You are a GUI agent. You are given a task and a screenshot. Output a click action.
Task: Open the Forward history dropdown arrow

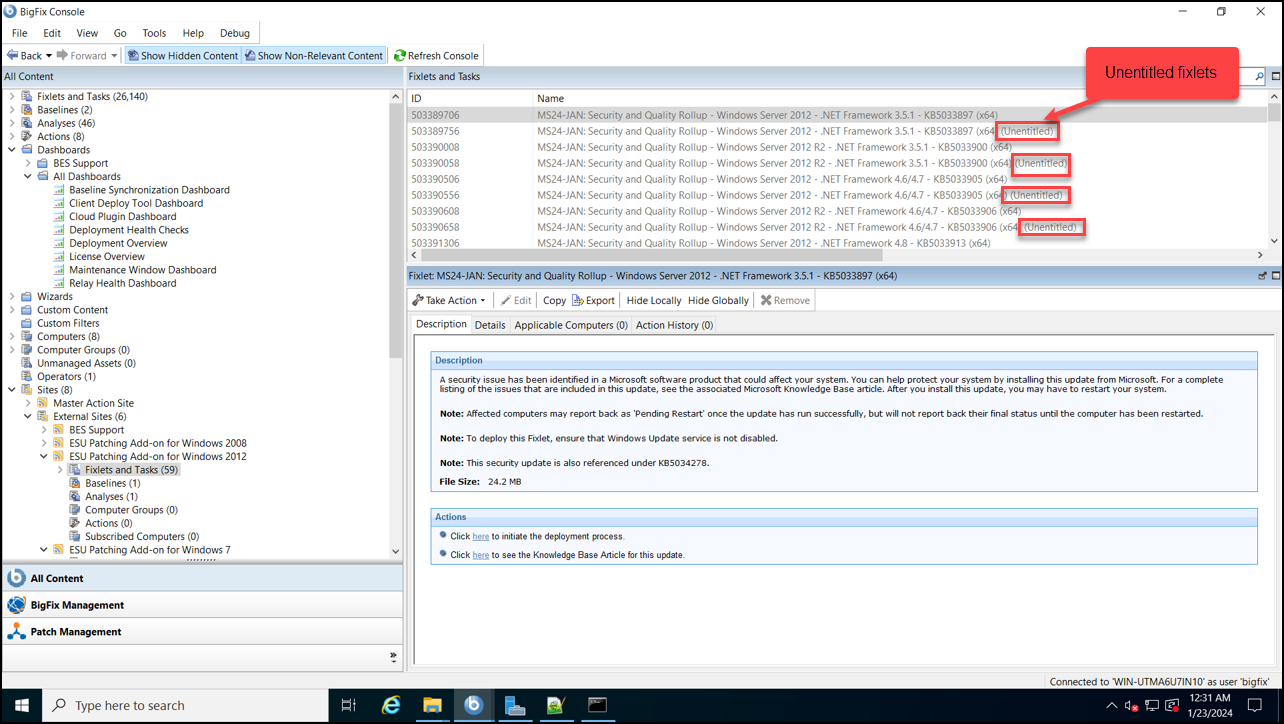tap(115, 56)
